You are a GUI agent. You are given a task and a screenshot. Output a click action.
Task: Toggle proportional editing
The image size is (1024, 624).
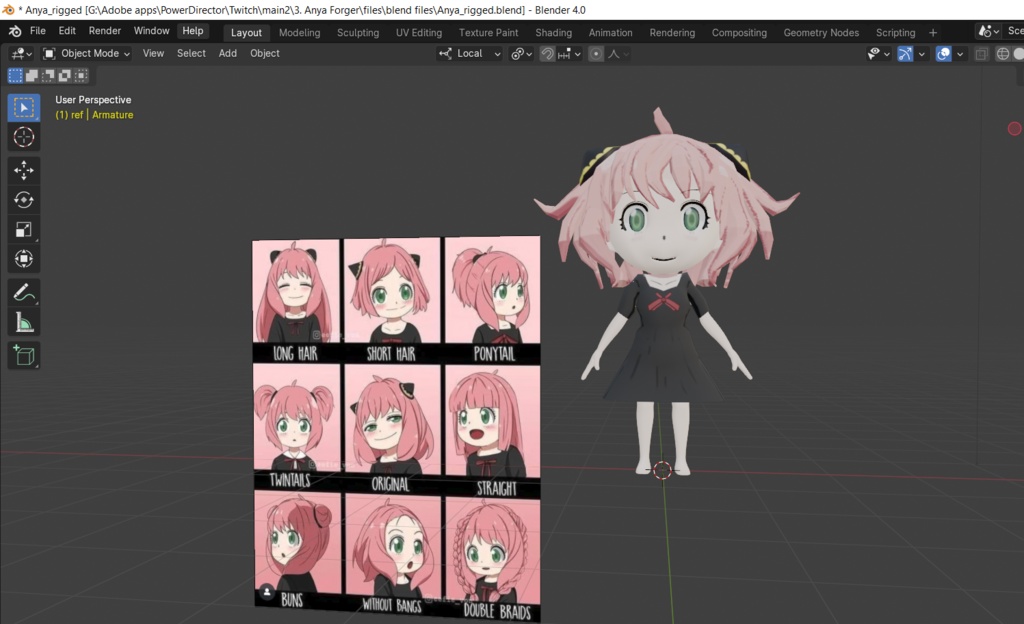coord(596,54)
